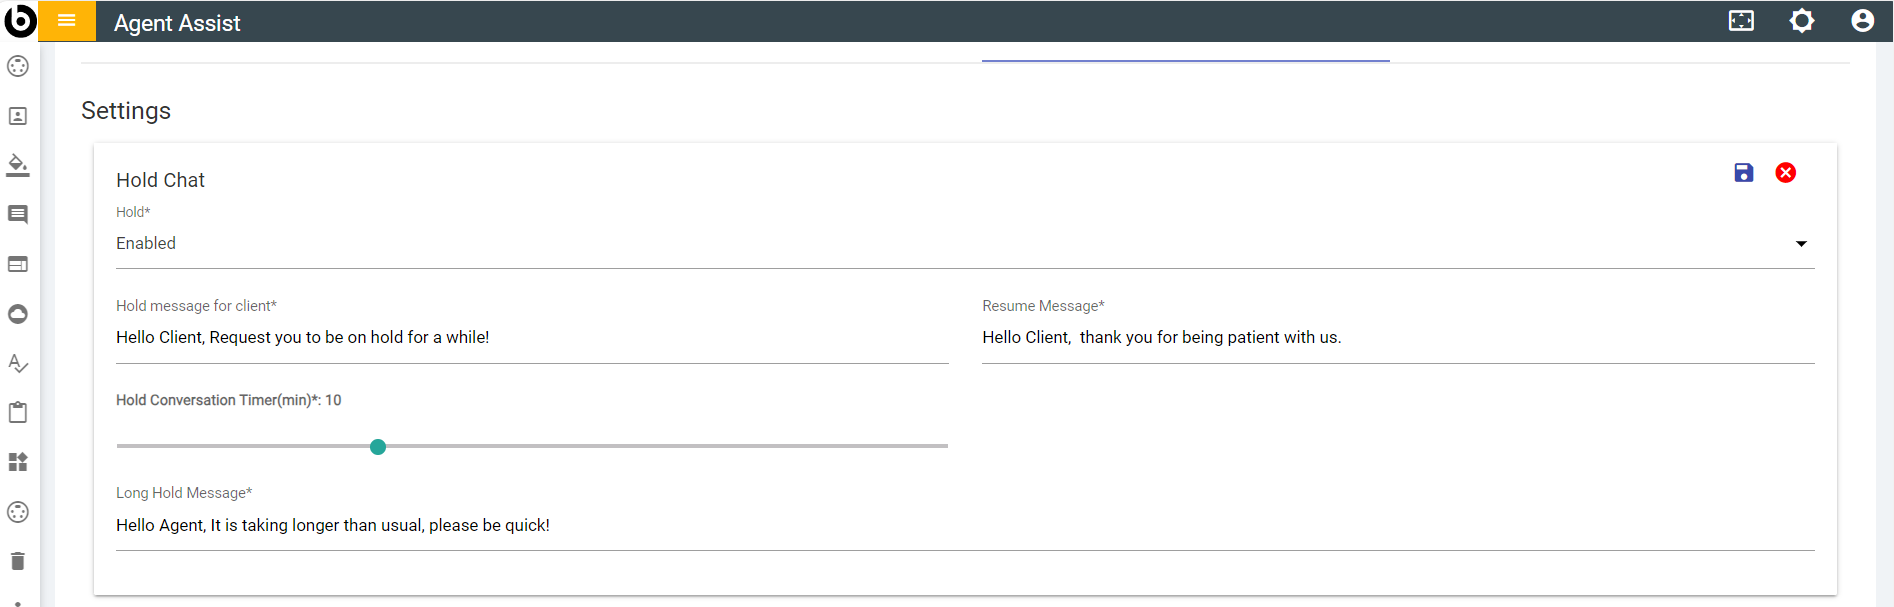The height and width of the screenshot is (607, 1894).
Task: Click the spellcheck icon in the sidebar
Action: (x=18, y=363)
